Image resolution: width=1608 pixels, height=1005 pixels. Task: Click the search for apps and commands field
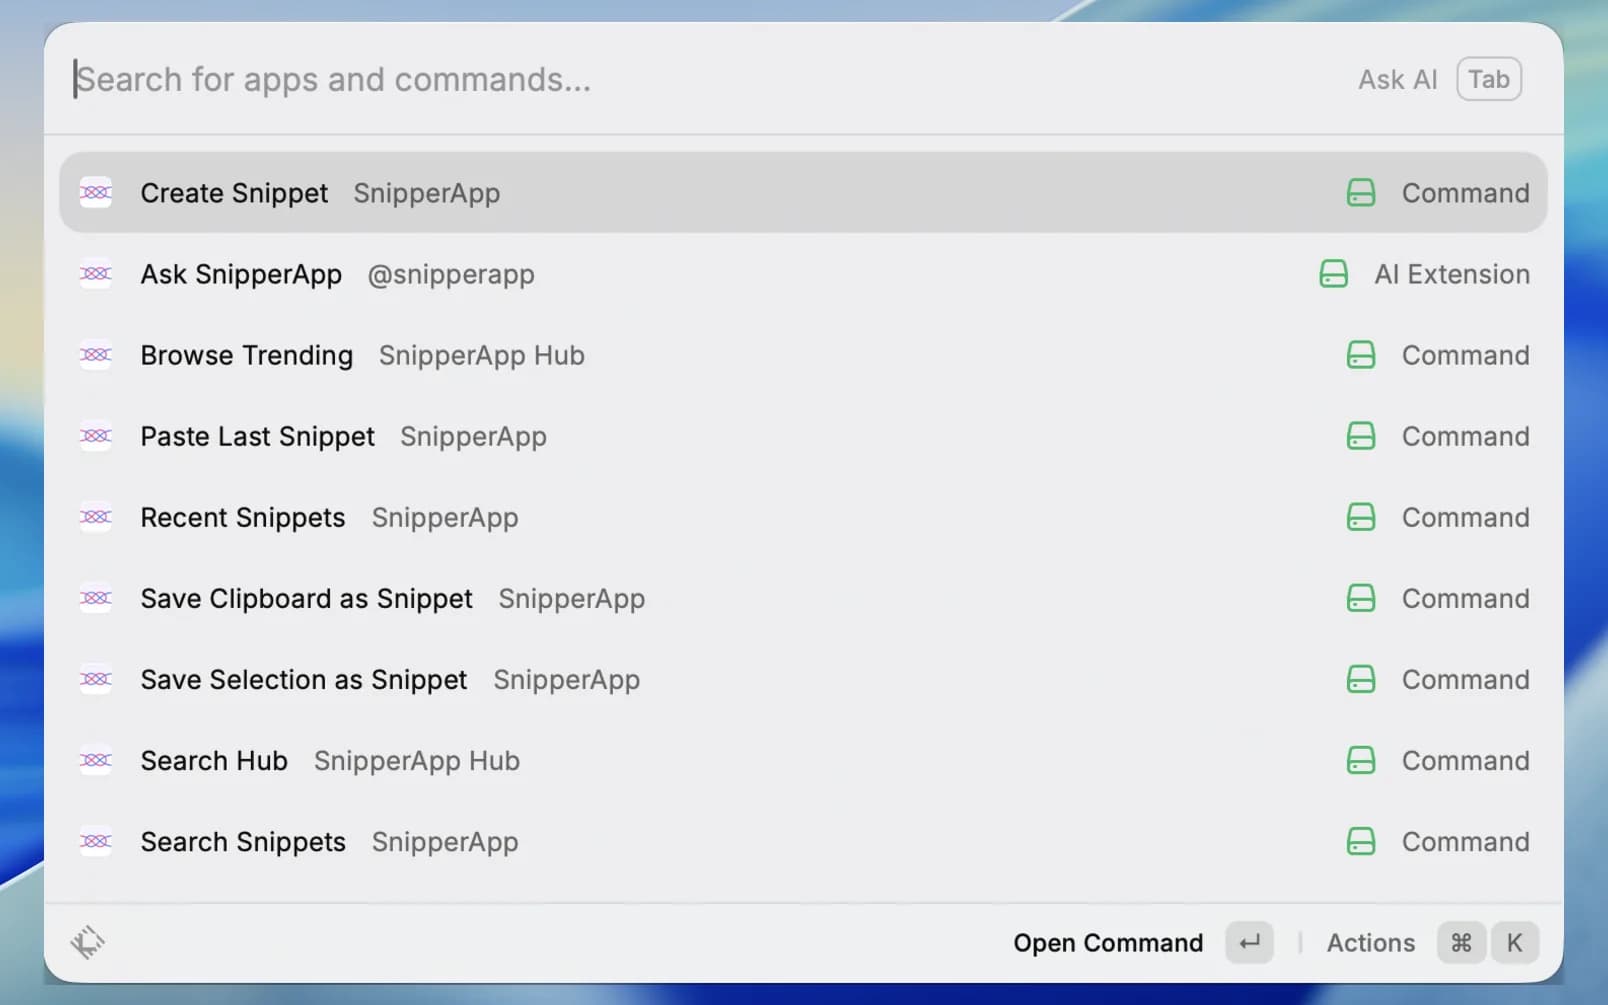[700, 79]
